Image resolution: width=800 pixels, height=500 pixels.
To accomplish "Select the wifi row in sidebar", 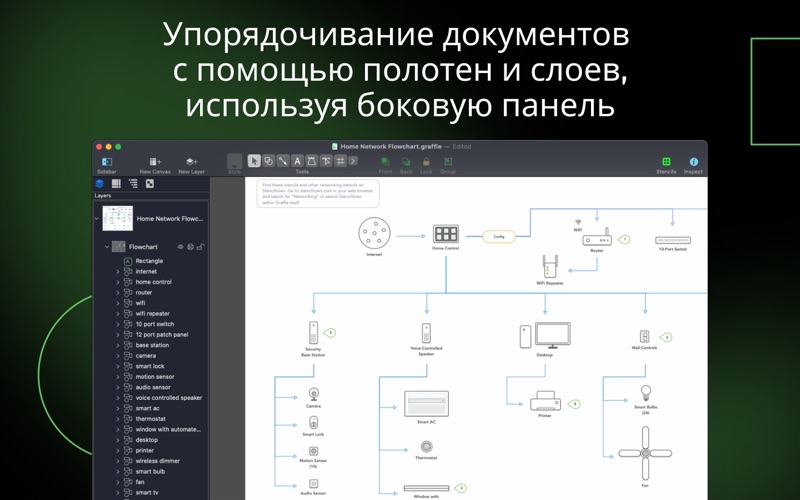I will click(151, 303).
